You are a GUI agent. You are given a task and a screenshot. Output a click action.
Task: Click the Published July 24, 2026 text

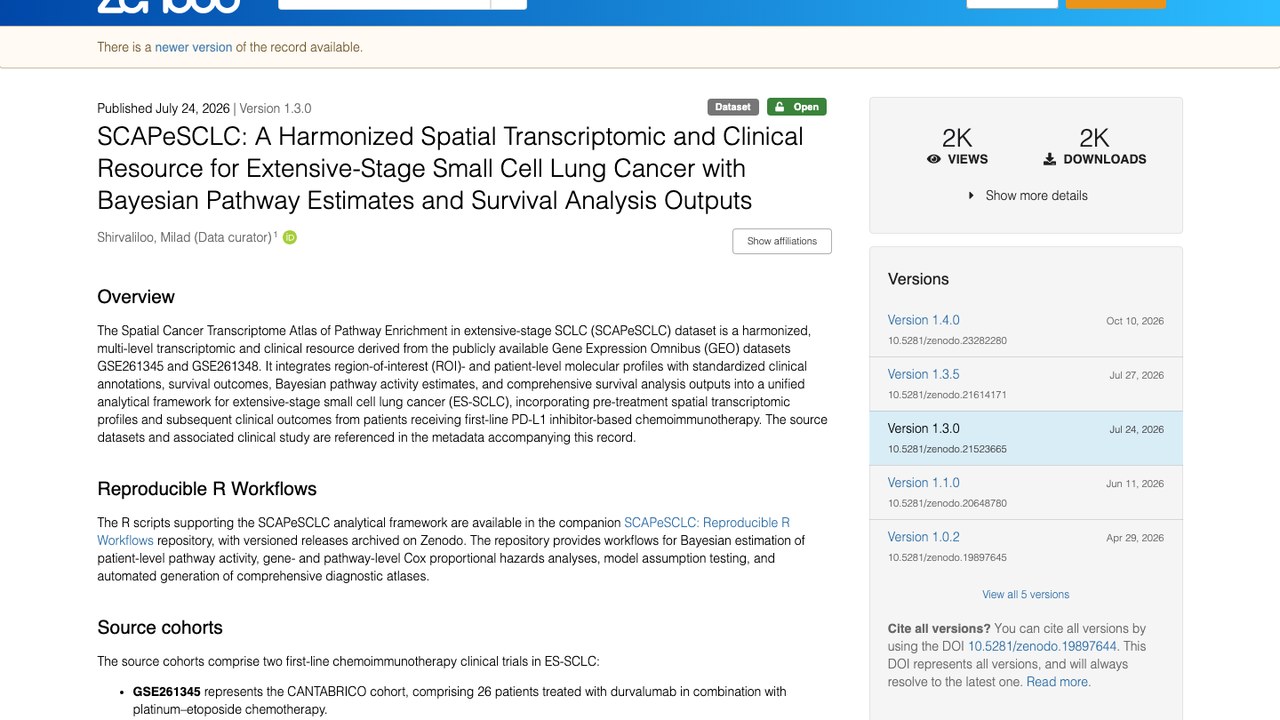(x=163, y=108)
